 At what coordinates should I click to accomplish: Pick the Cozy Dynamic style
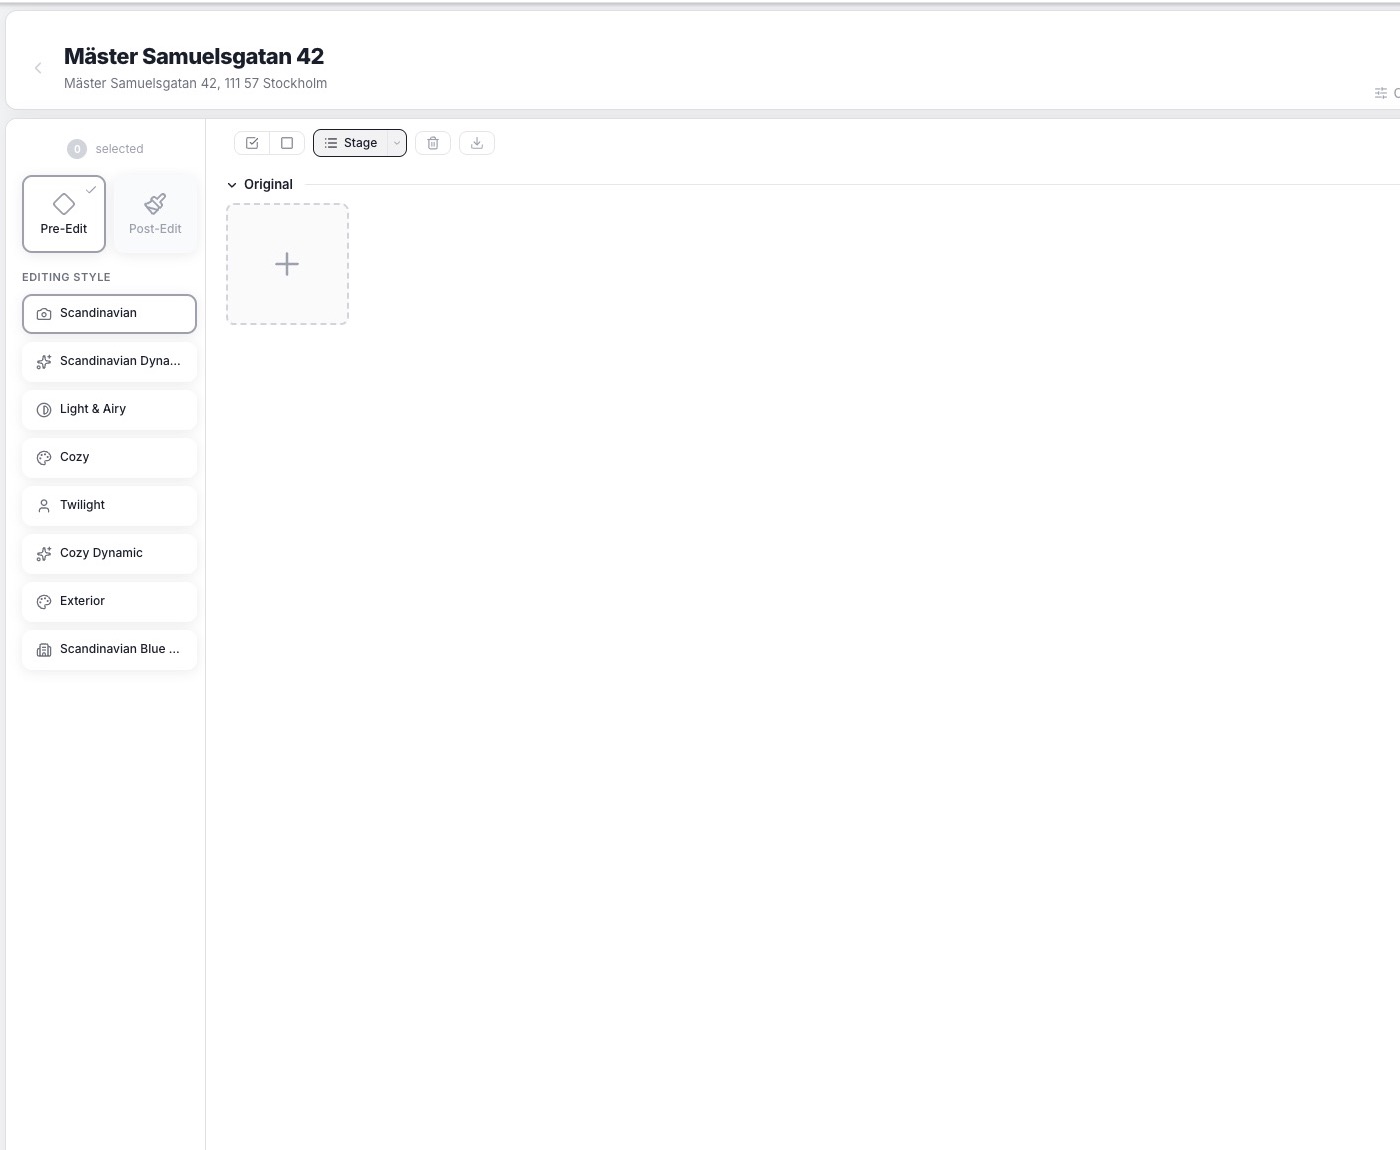pyautogui.click(x=109, y=553)
